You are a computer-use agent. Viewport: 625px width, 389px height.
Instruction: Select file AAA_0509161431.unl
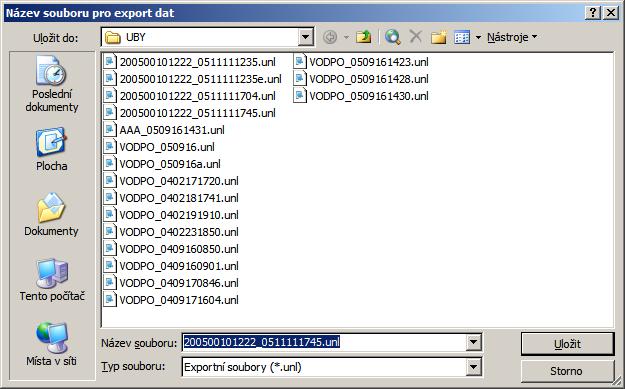[x=172, y=130]
